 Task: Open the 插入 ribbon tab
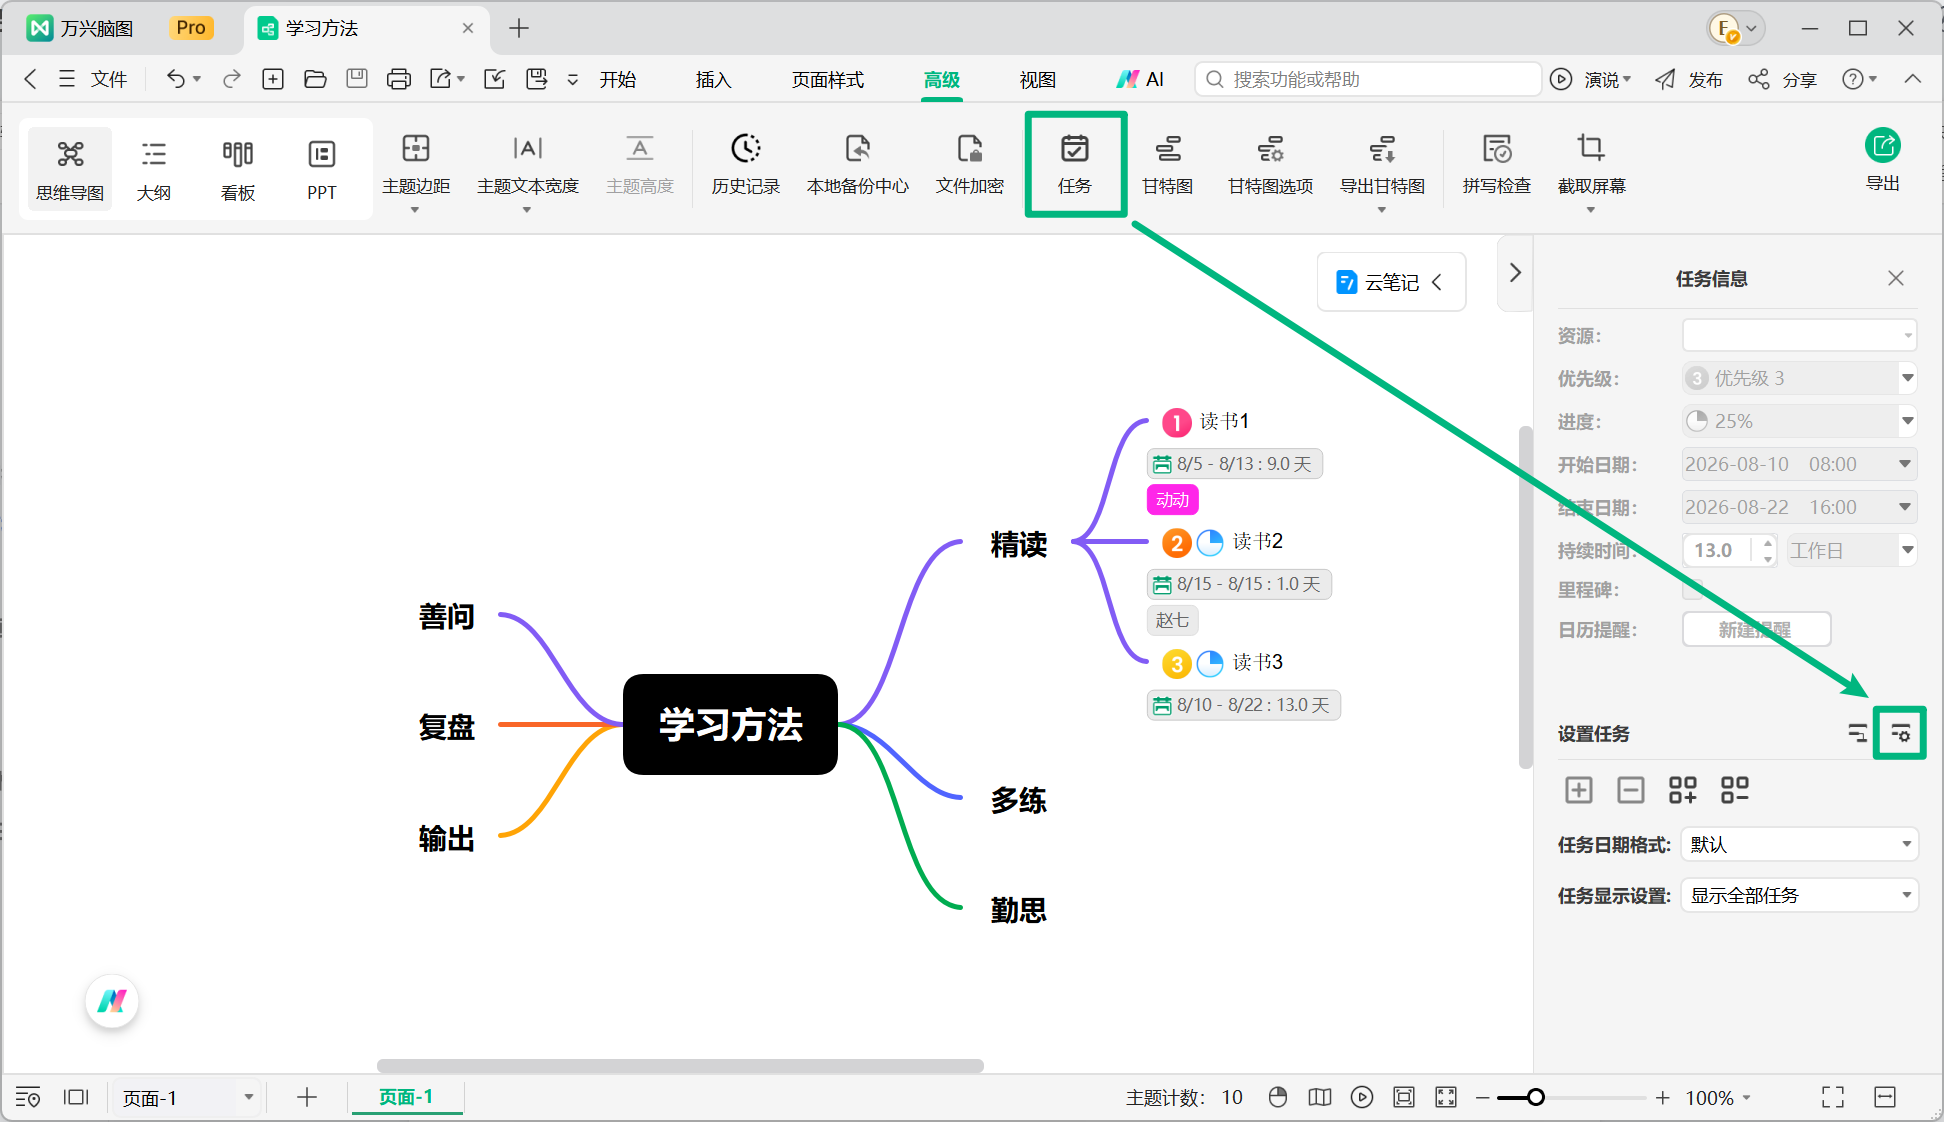[714, 80]
